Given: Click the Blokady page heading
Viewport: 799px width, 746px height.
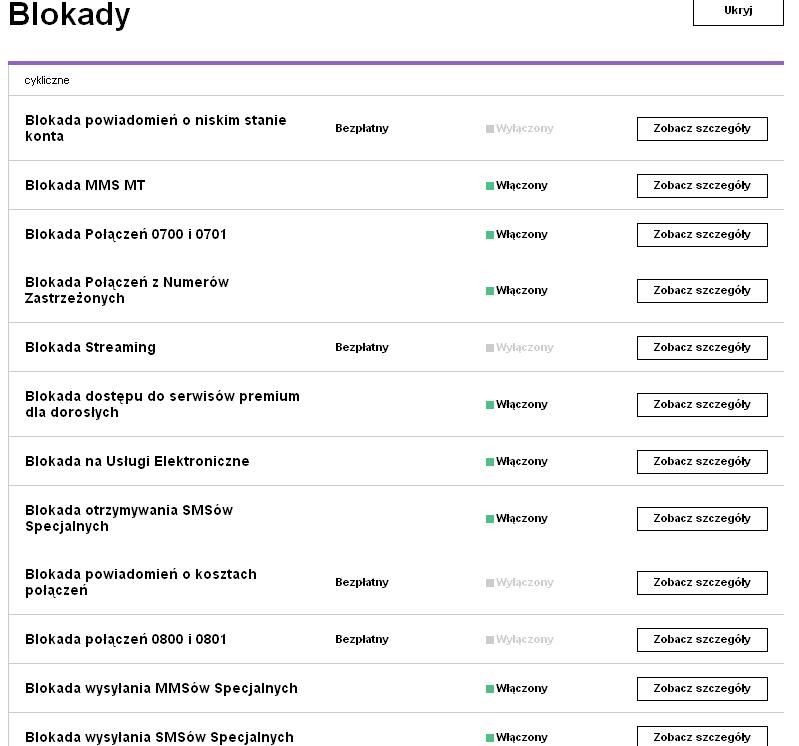Looking at the screenshot, I should click(x=69, y=15).
